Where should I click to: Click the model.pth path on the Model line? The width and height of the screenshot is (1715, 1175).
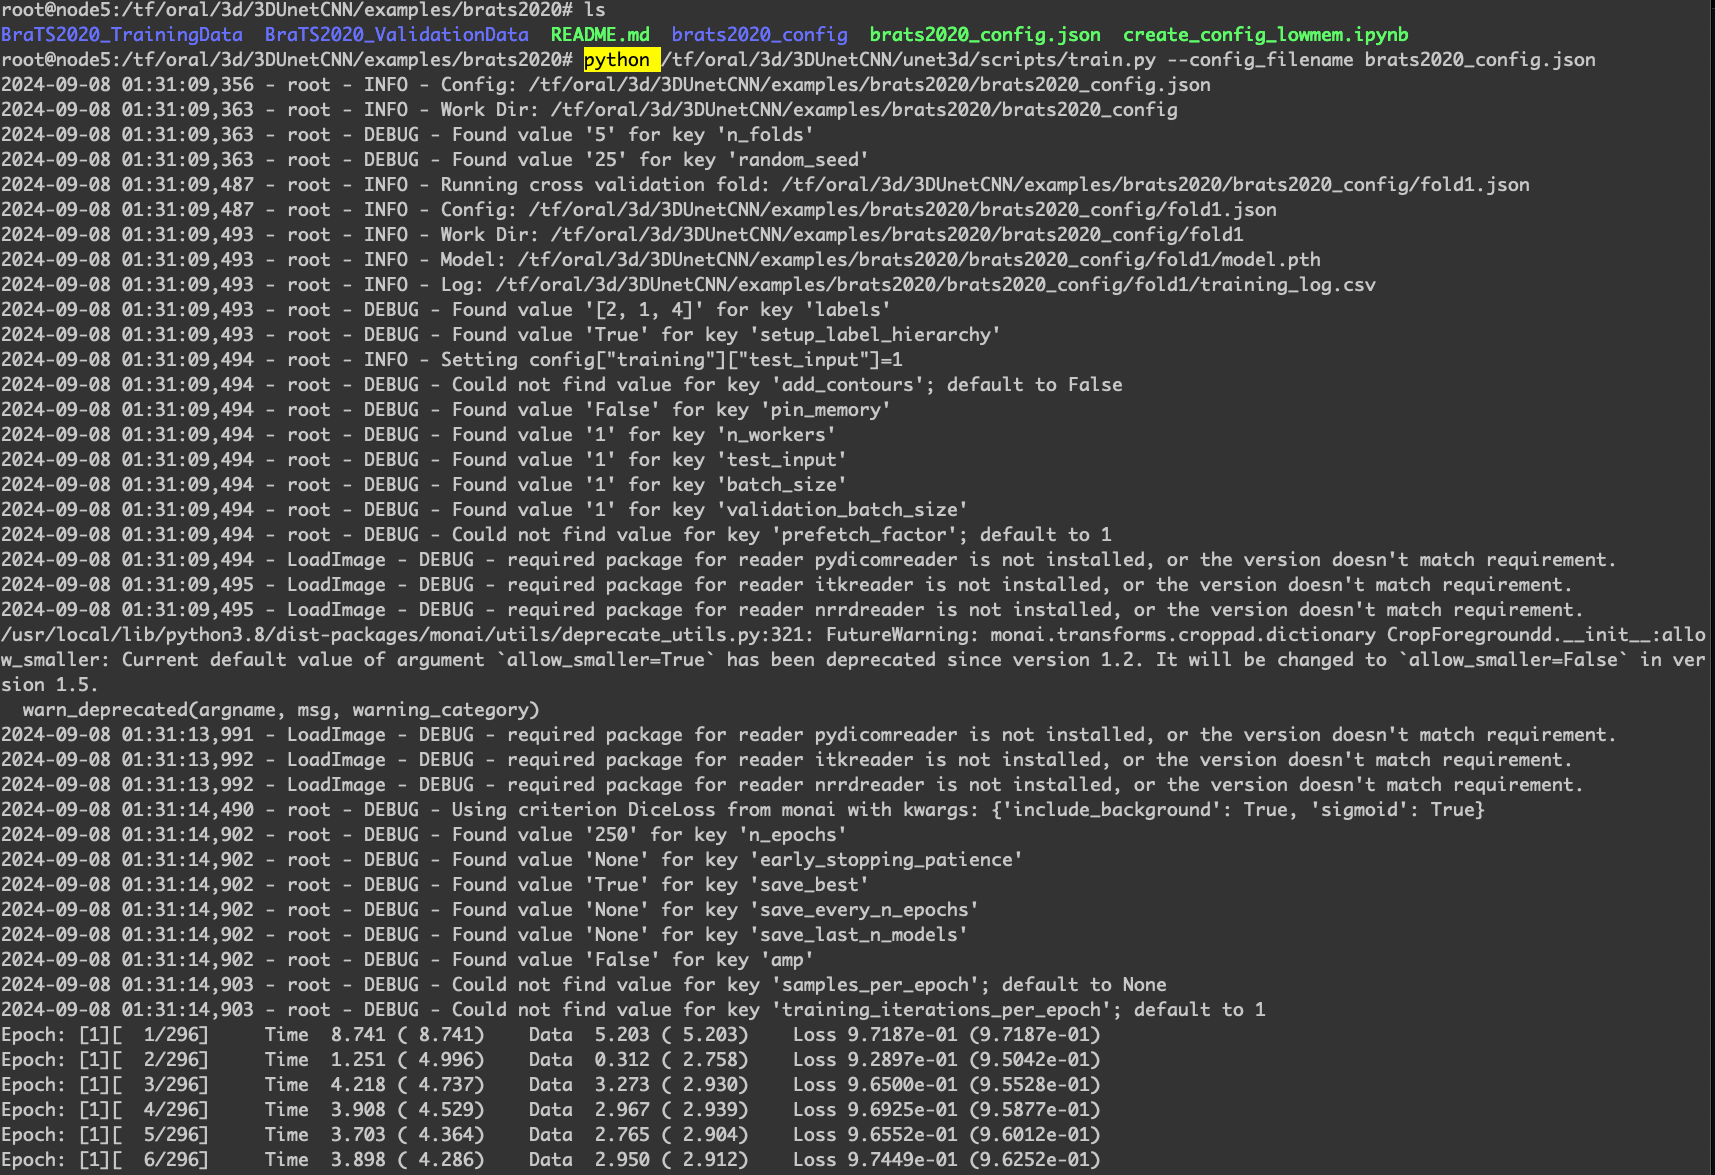pos(919,260)
